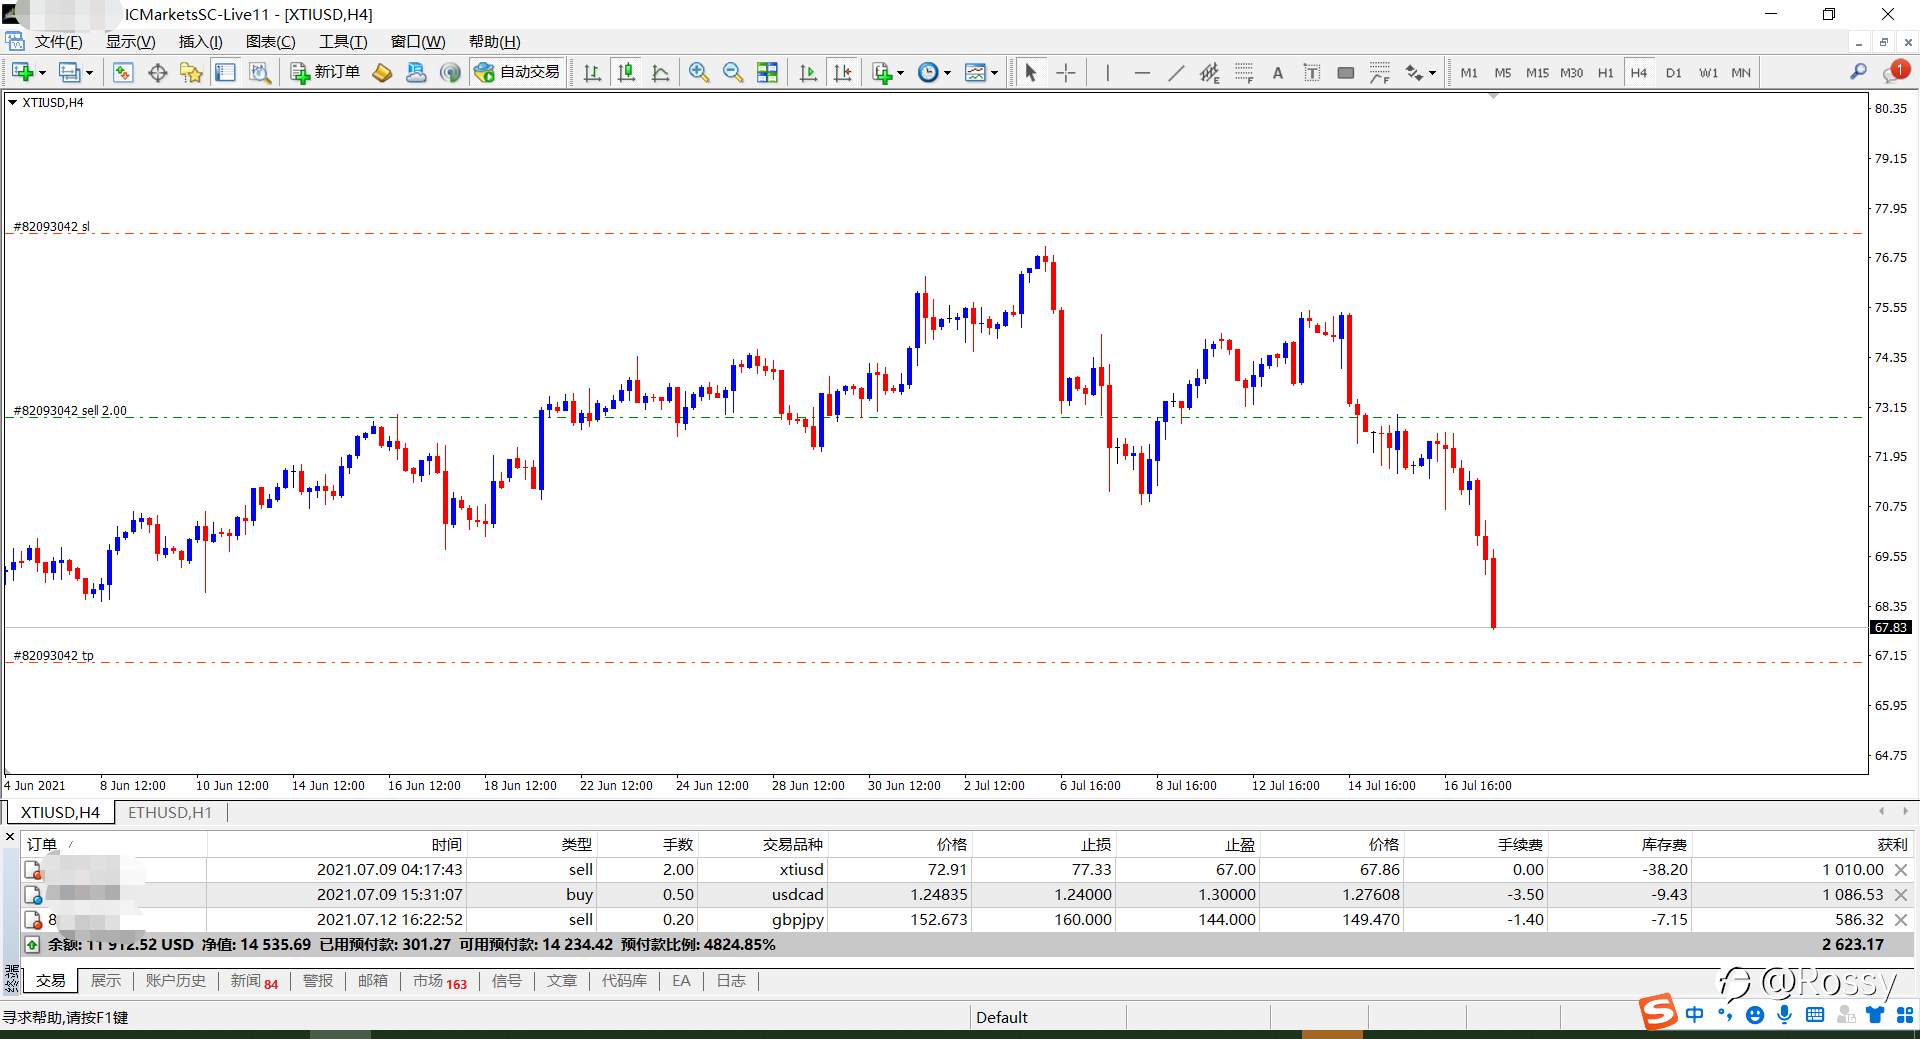Open the periods clock icon
The height and width of the screenshot is (1039, 1920).
point(928,72)
